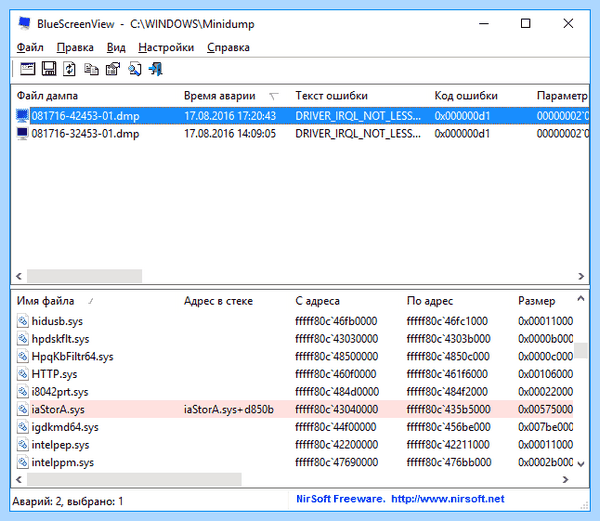Sort by Файл дампа column header

pyautogui.click(x=47, y=96)
